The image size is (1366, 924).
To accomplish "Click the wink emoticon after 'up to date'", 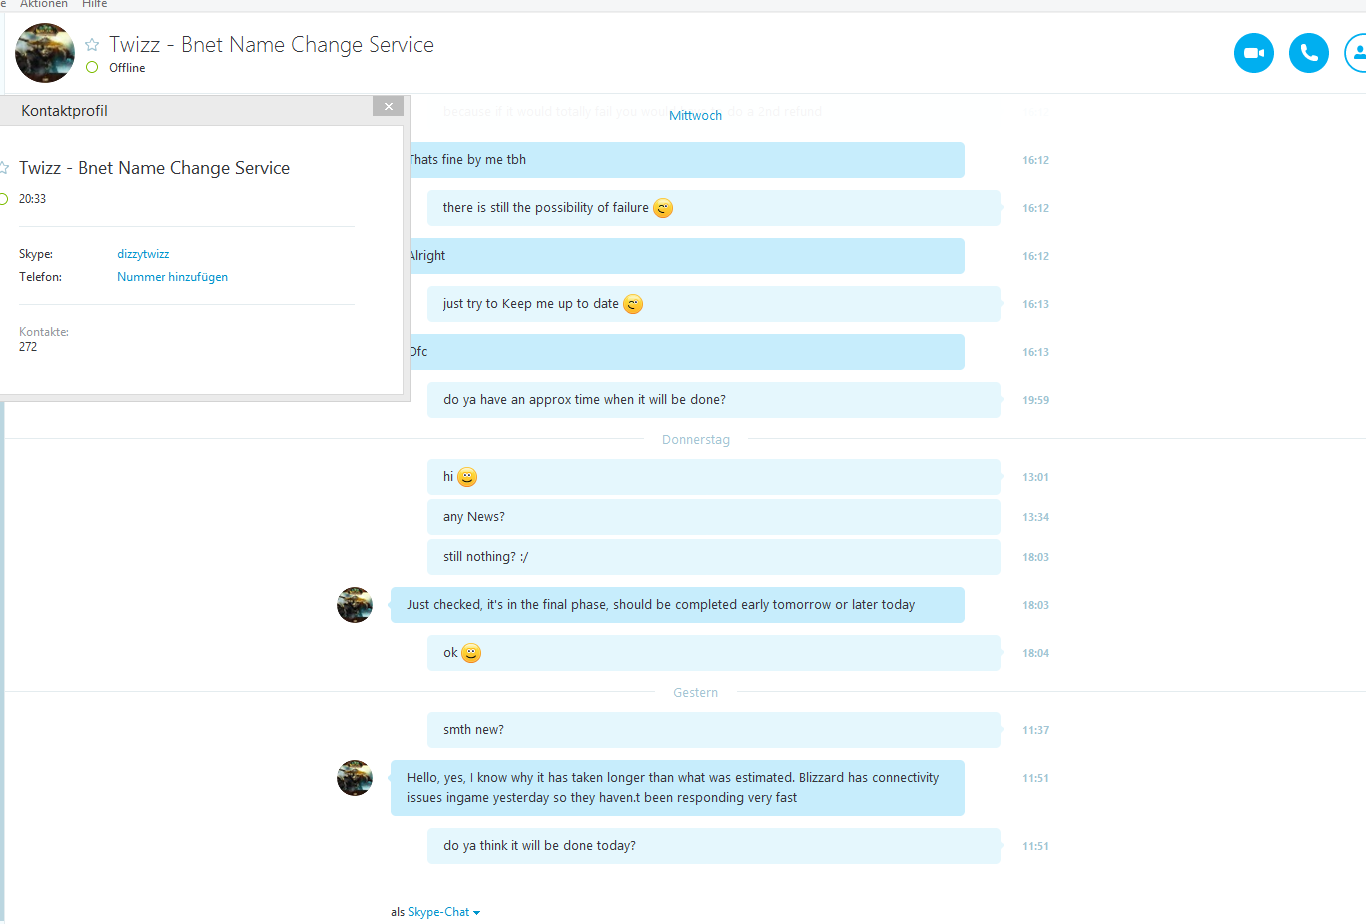I will [x=633, y=304].
